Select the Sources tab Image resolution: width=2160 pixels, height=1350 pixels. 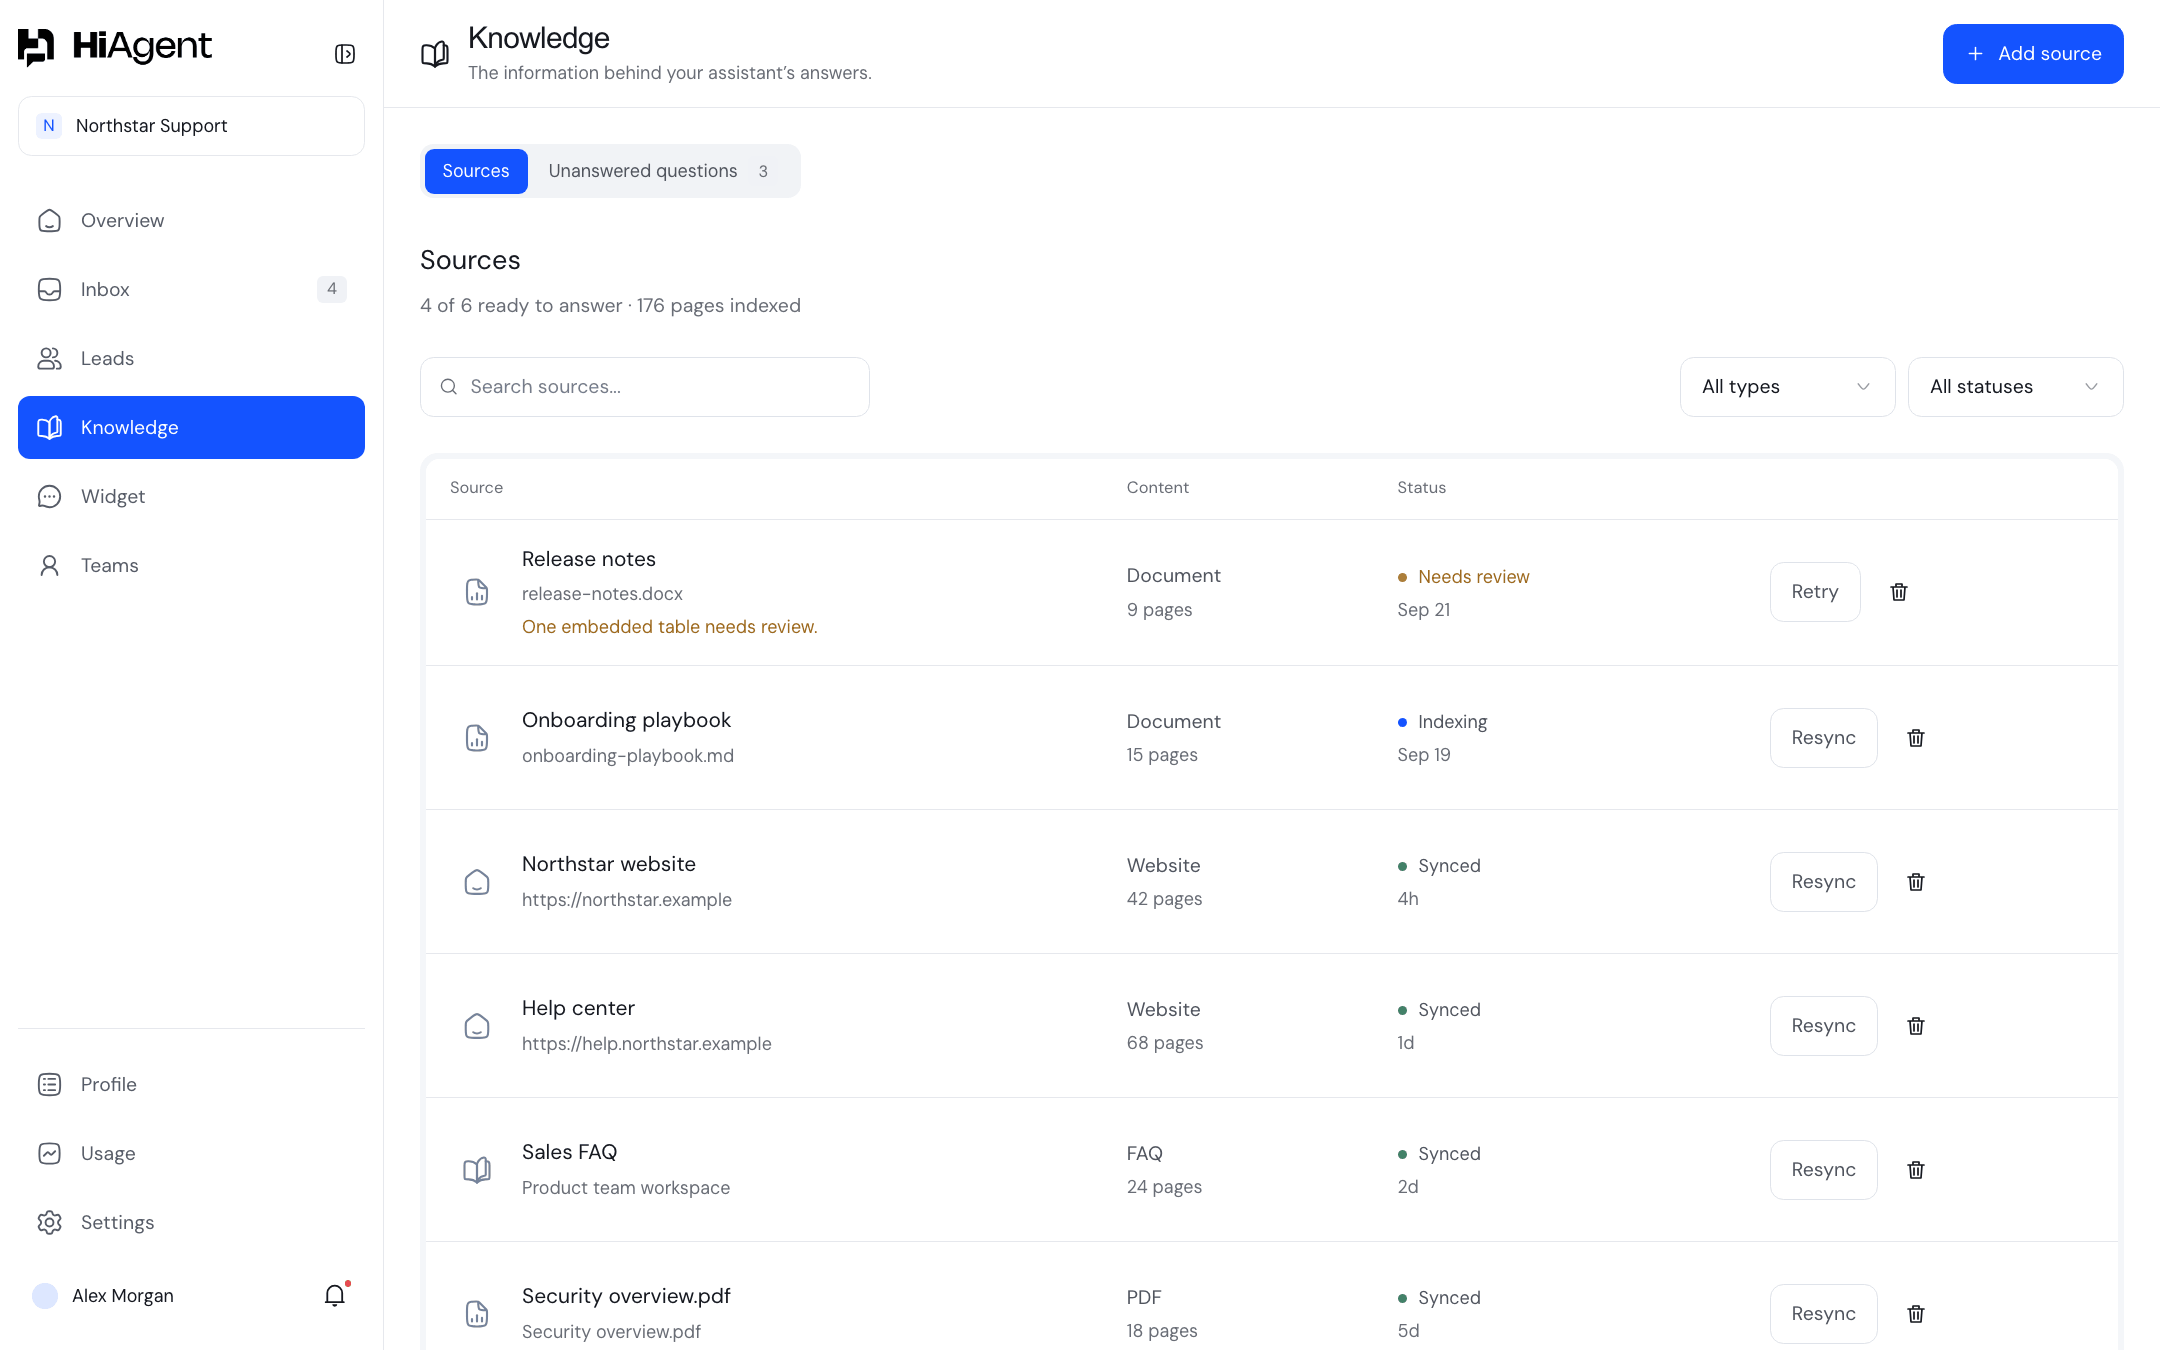[x=476, y=171]
